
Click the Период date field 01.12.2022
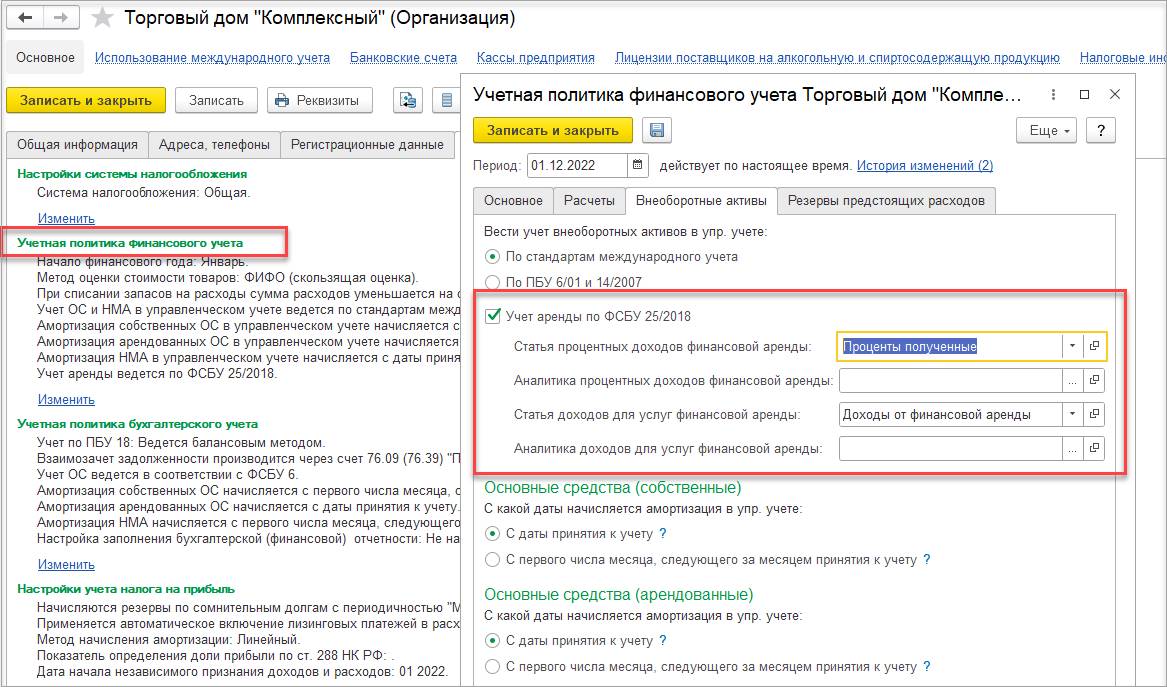[x=578, y=165]
